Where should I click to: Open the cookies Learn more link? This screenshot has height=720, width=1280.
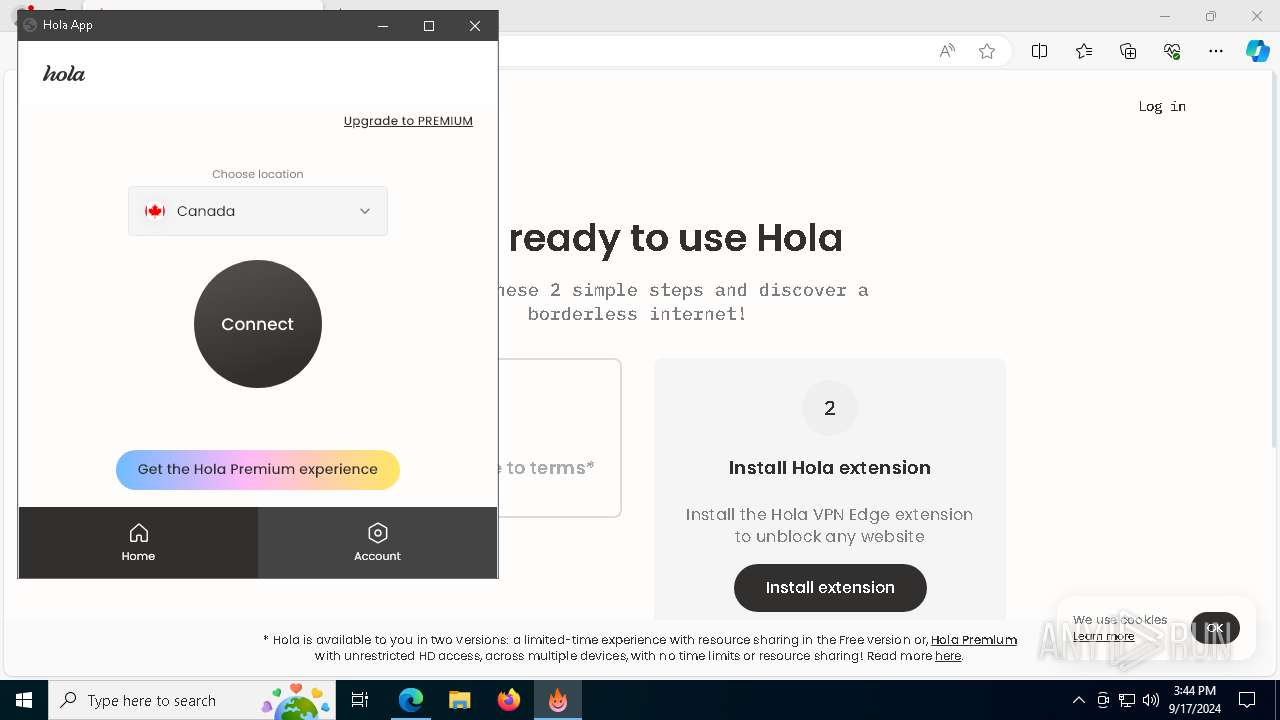(x=1104, y=636)
